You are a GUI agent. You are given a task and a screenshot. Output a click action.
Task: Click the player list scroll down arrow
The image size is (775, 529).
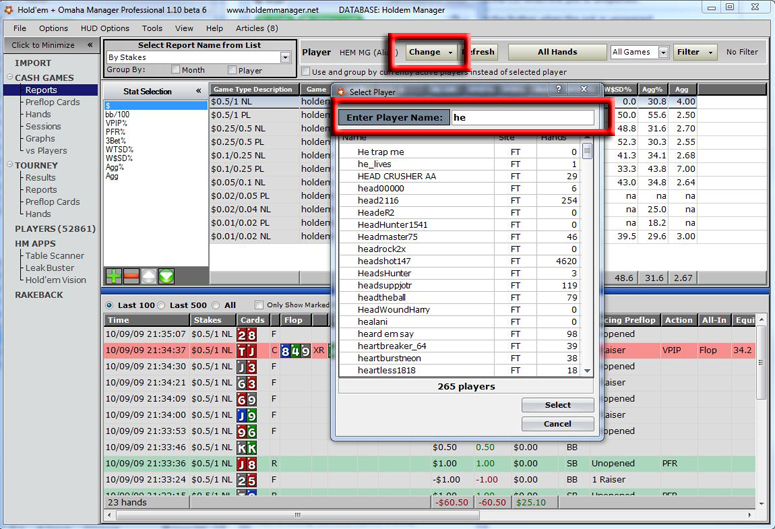[x=587, y=370]
